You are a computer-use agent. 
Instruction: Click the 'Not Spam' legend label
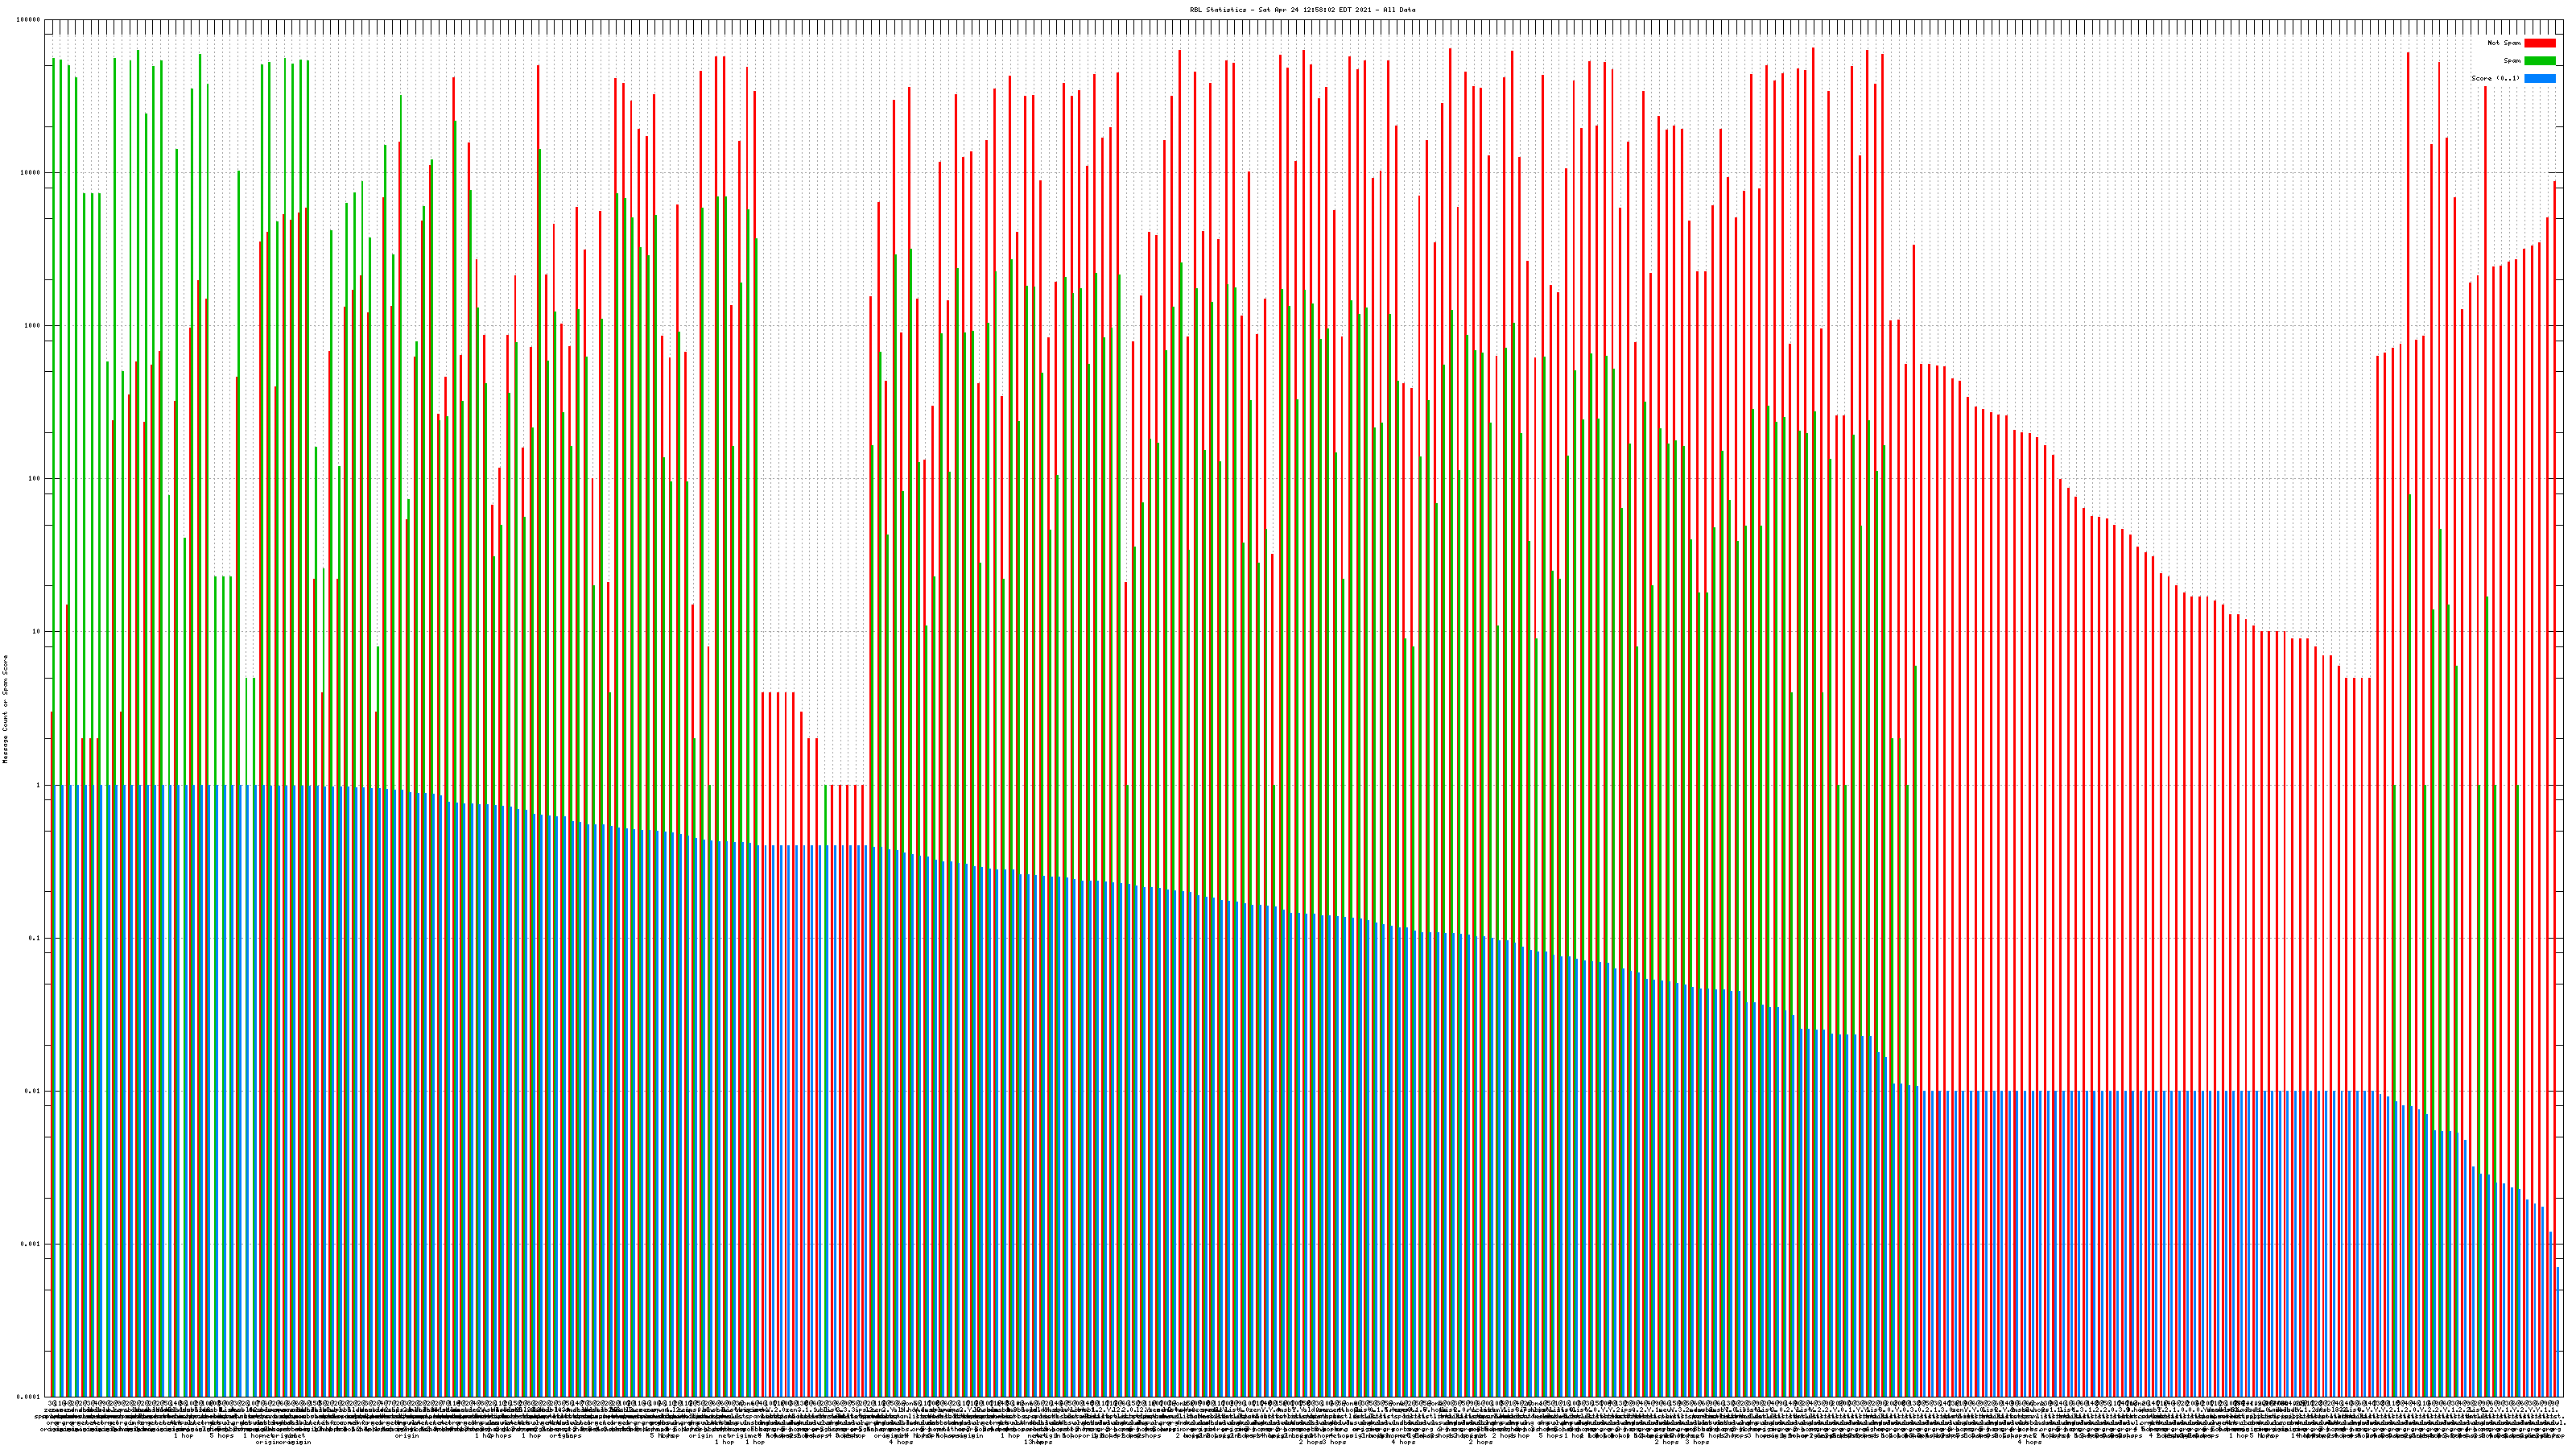click(2504, 43)
